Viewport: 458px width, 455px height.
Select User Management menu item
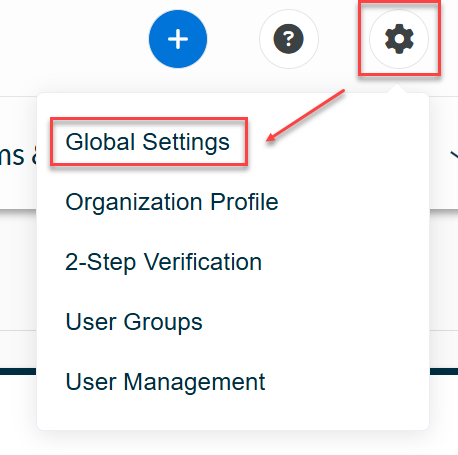[165, 382]
